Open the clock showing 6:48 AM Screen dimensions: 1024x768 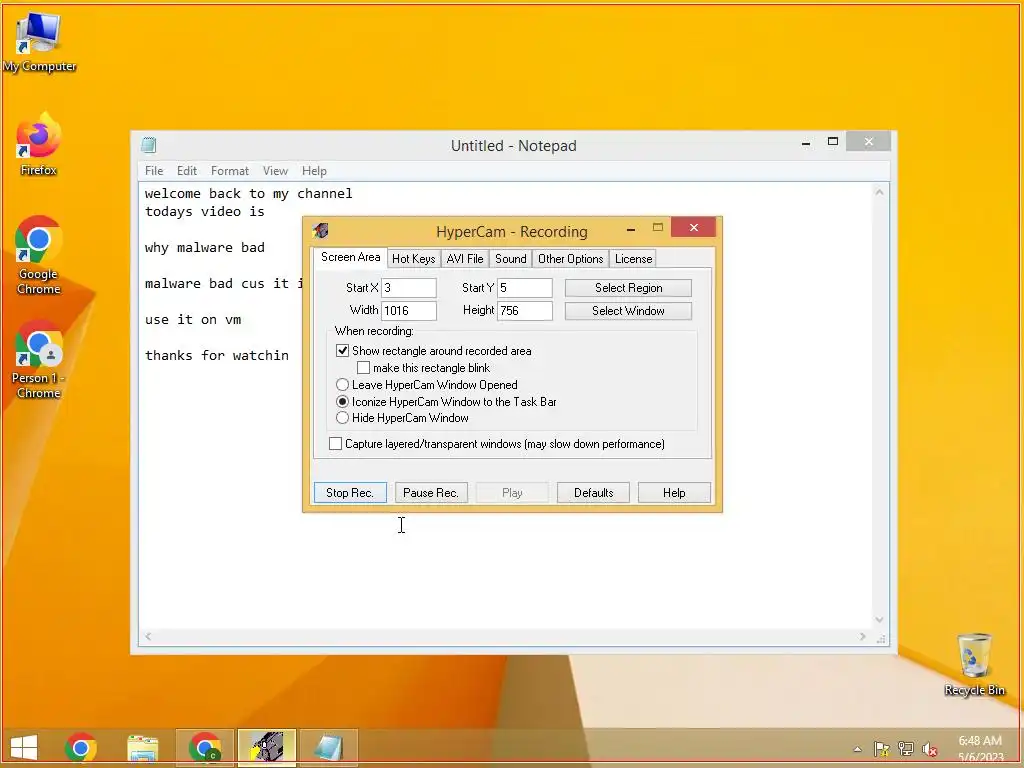pos(980,749)
